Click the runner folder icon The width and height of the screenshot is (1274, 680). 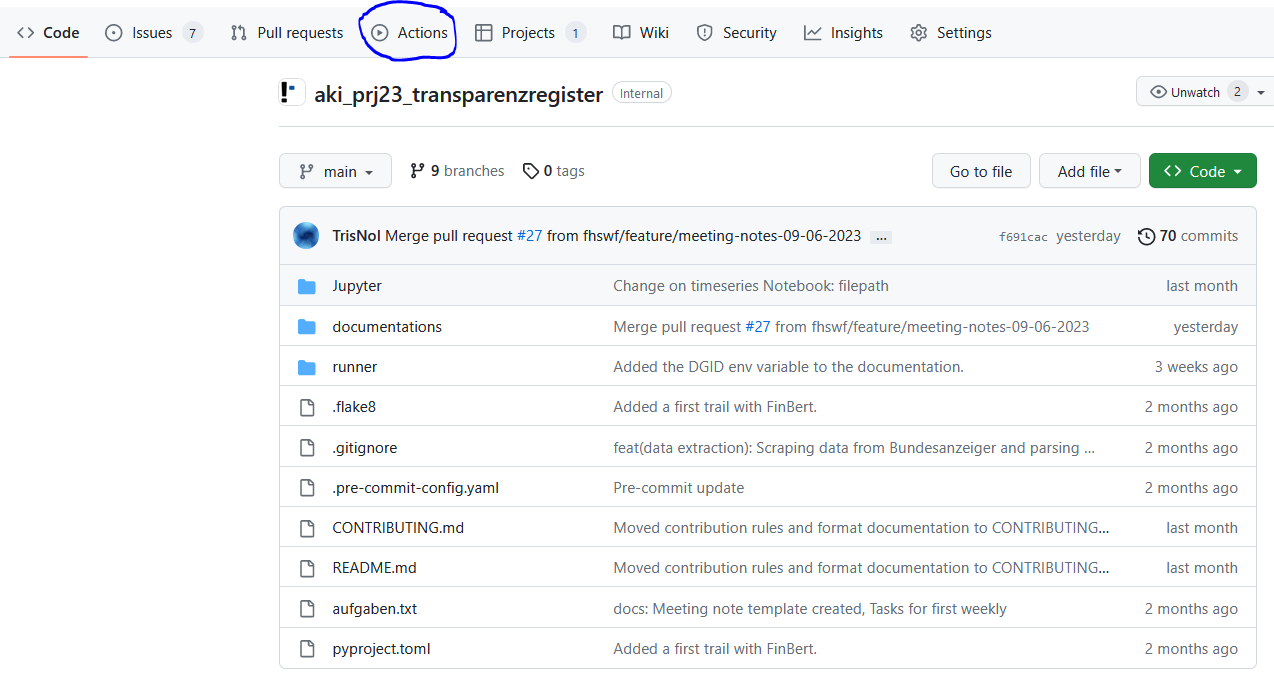coord(307,367)
